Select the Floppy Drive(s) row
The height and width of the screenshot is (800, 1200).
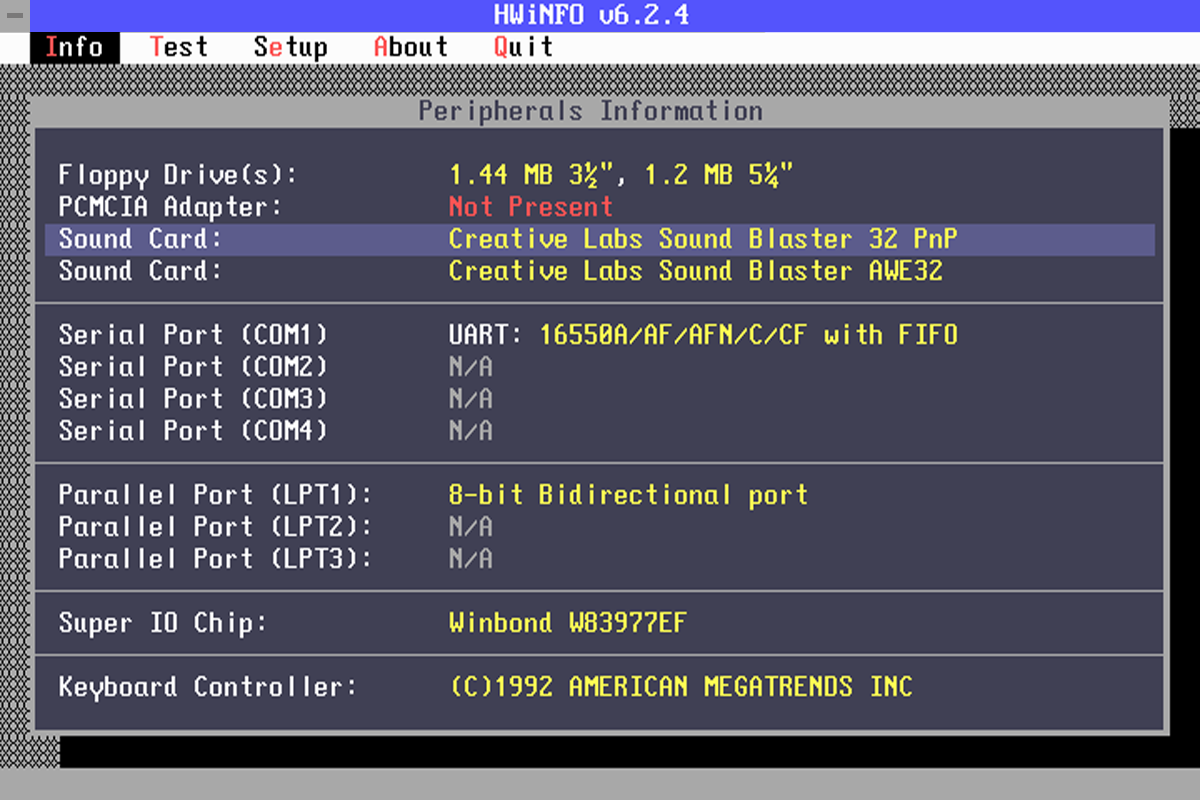click(x=600, y=175)
